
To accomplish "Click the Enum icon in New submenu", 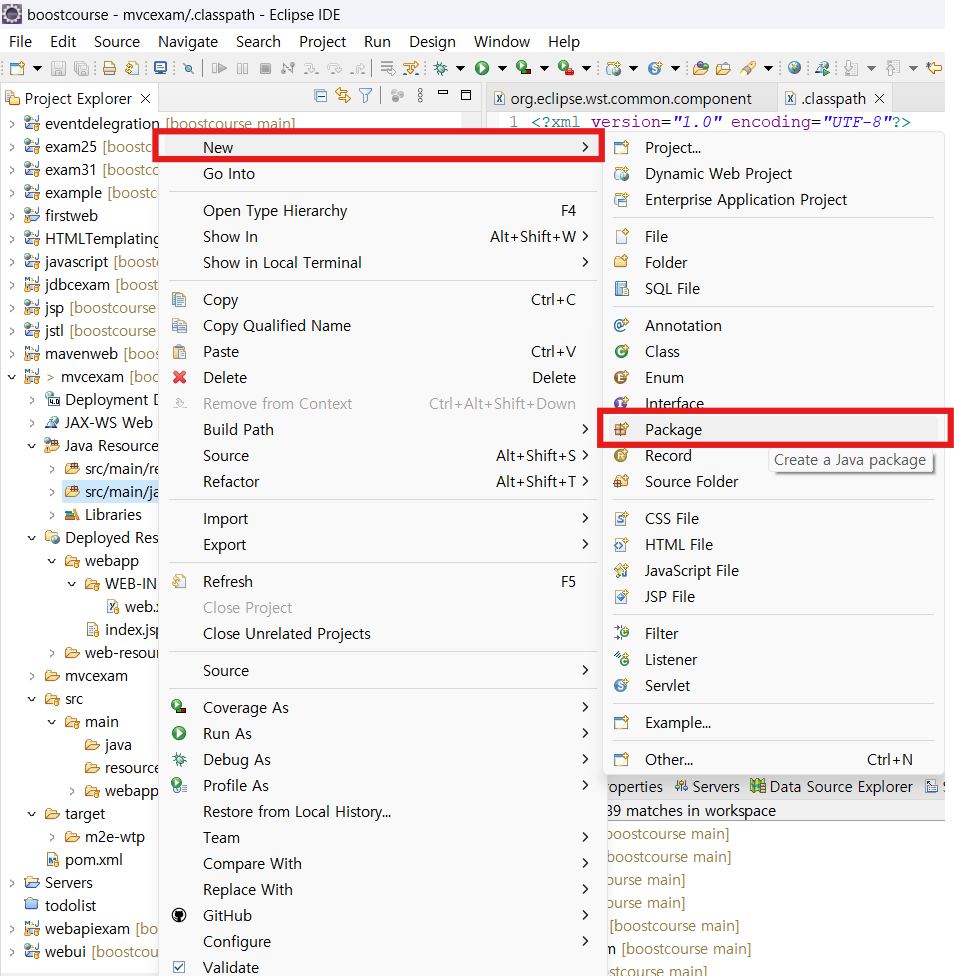I will 621,377.
